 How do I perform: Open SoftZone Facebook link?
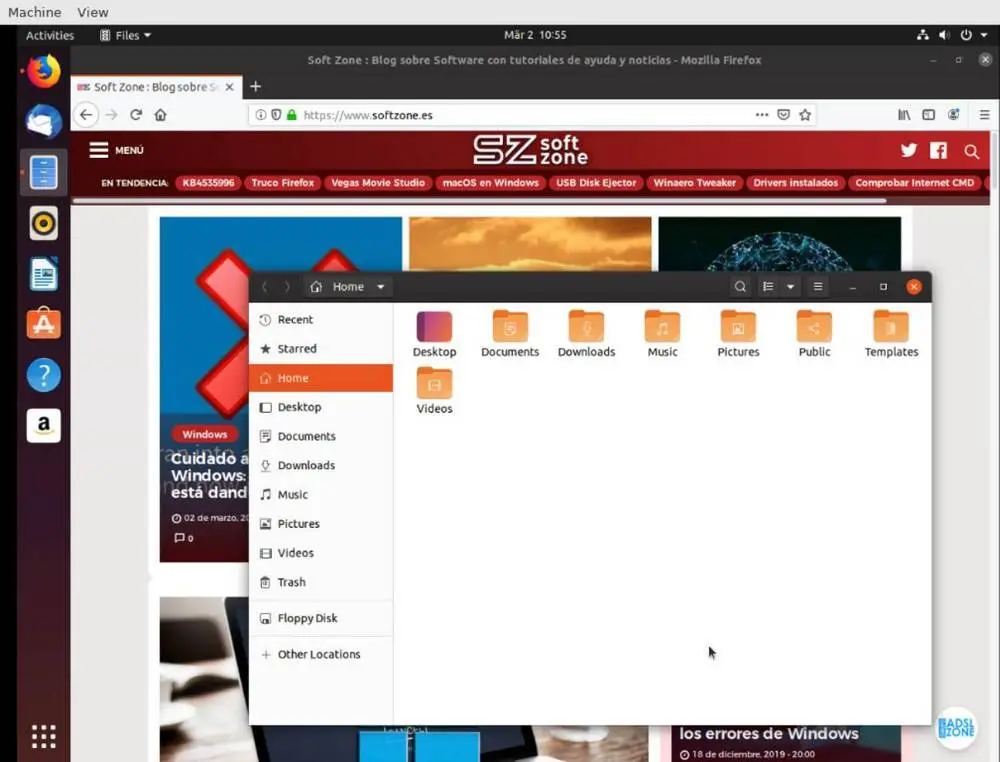click(938, 150)
